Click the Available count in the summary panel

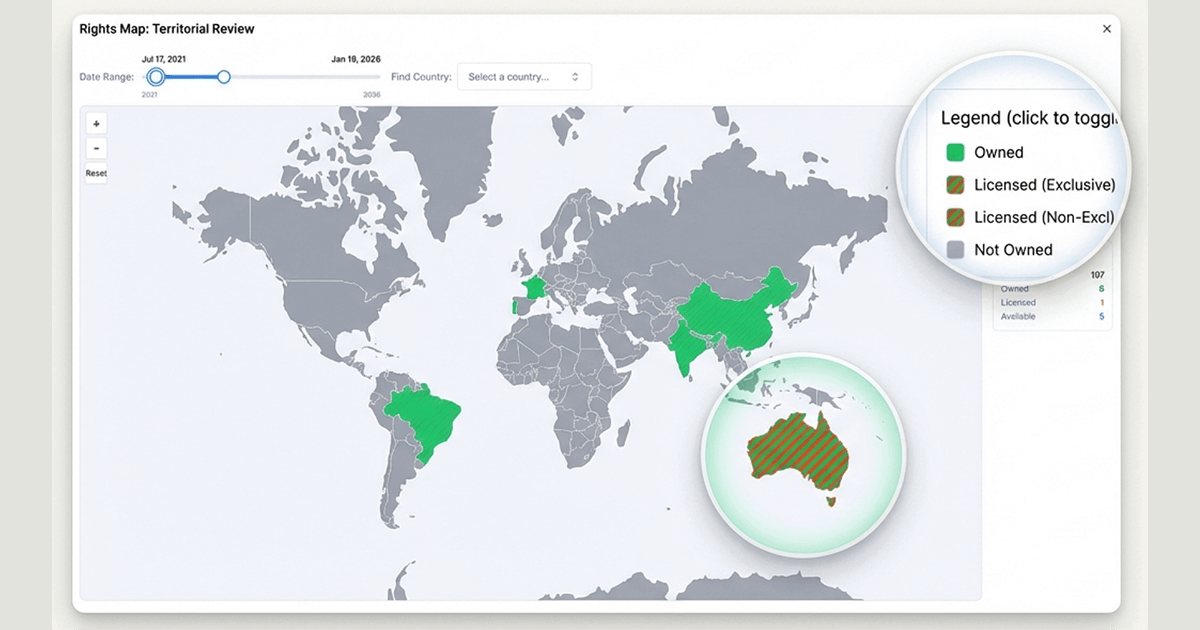[1101, 317]
